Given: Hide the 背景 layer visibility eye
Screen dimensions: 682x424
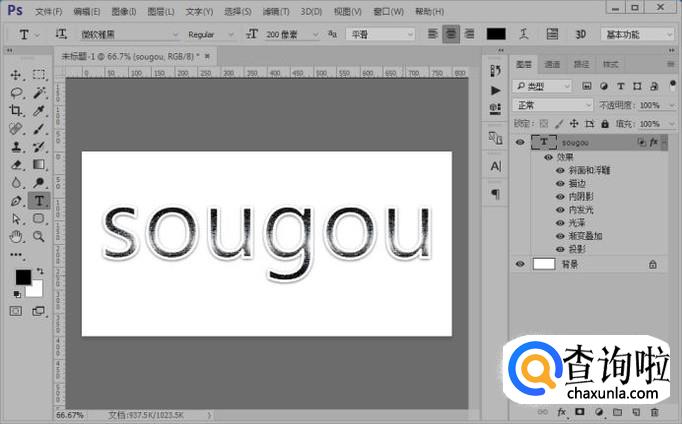Looking at the screenshot, I should click(x=519, y=264).
